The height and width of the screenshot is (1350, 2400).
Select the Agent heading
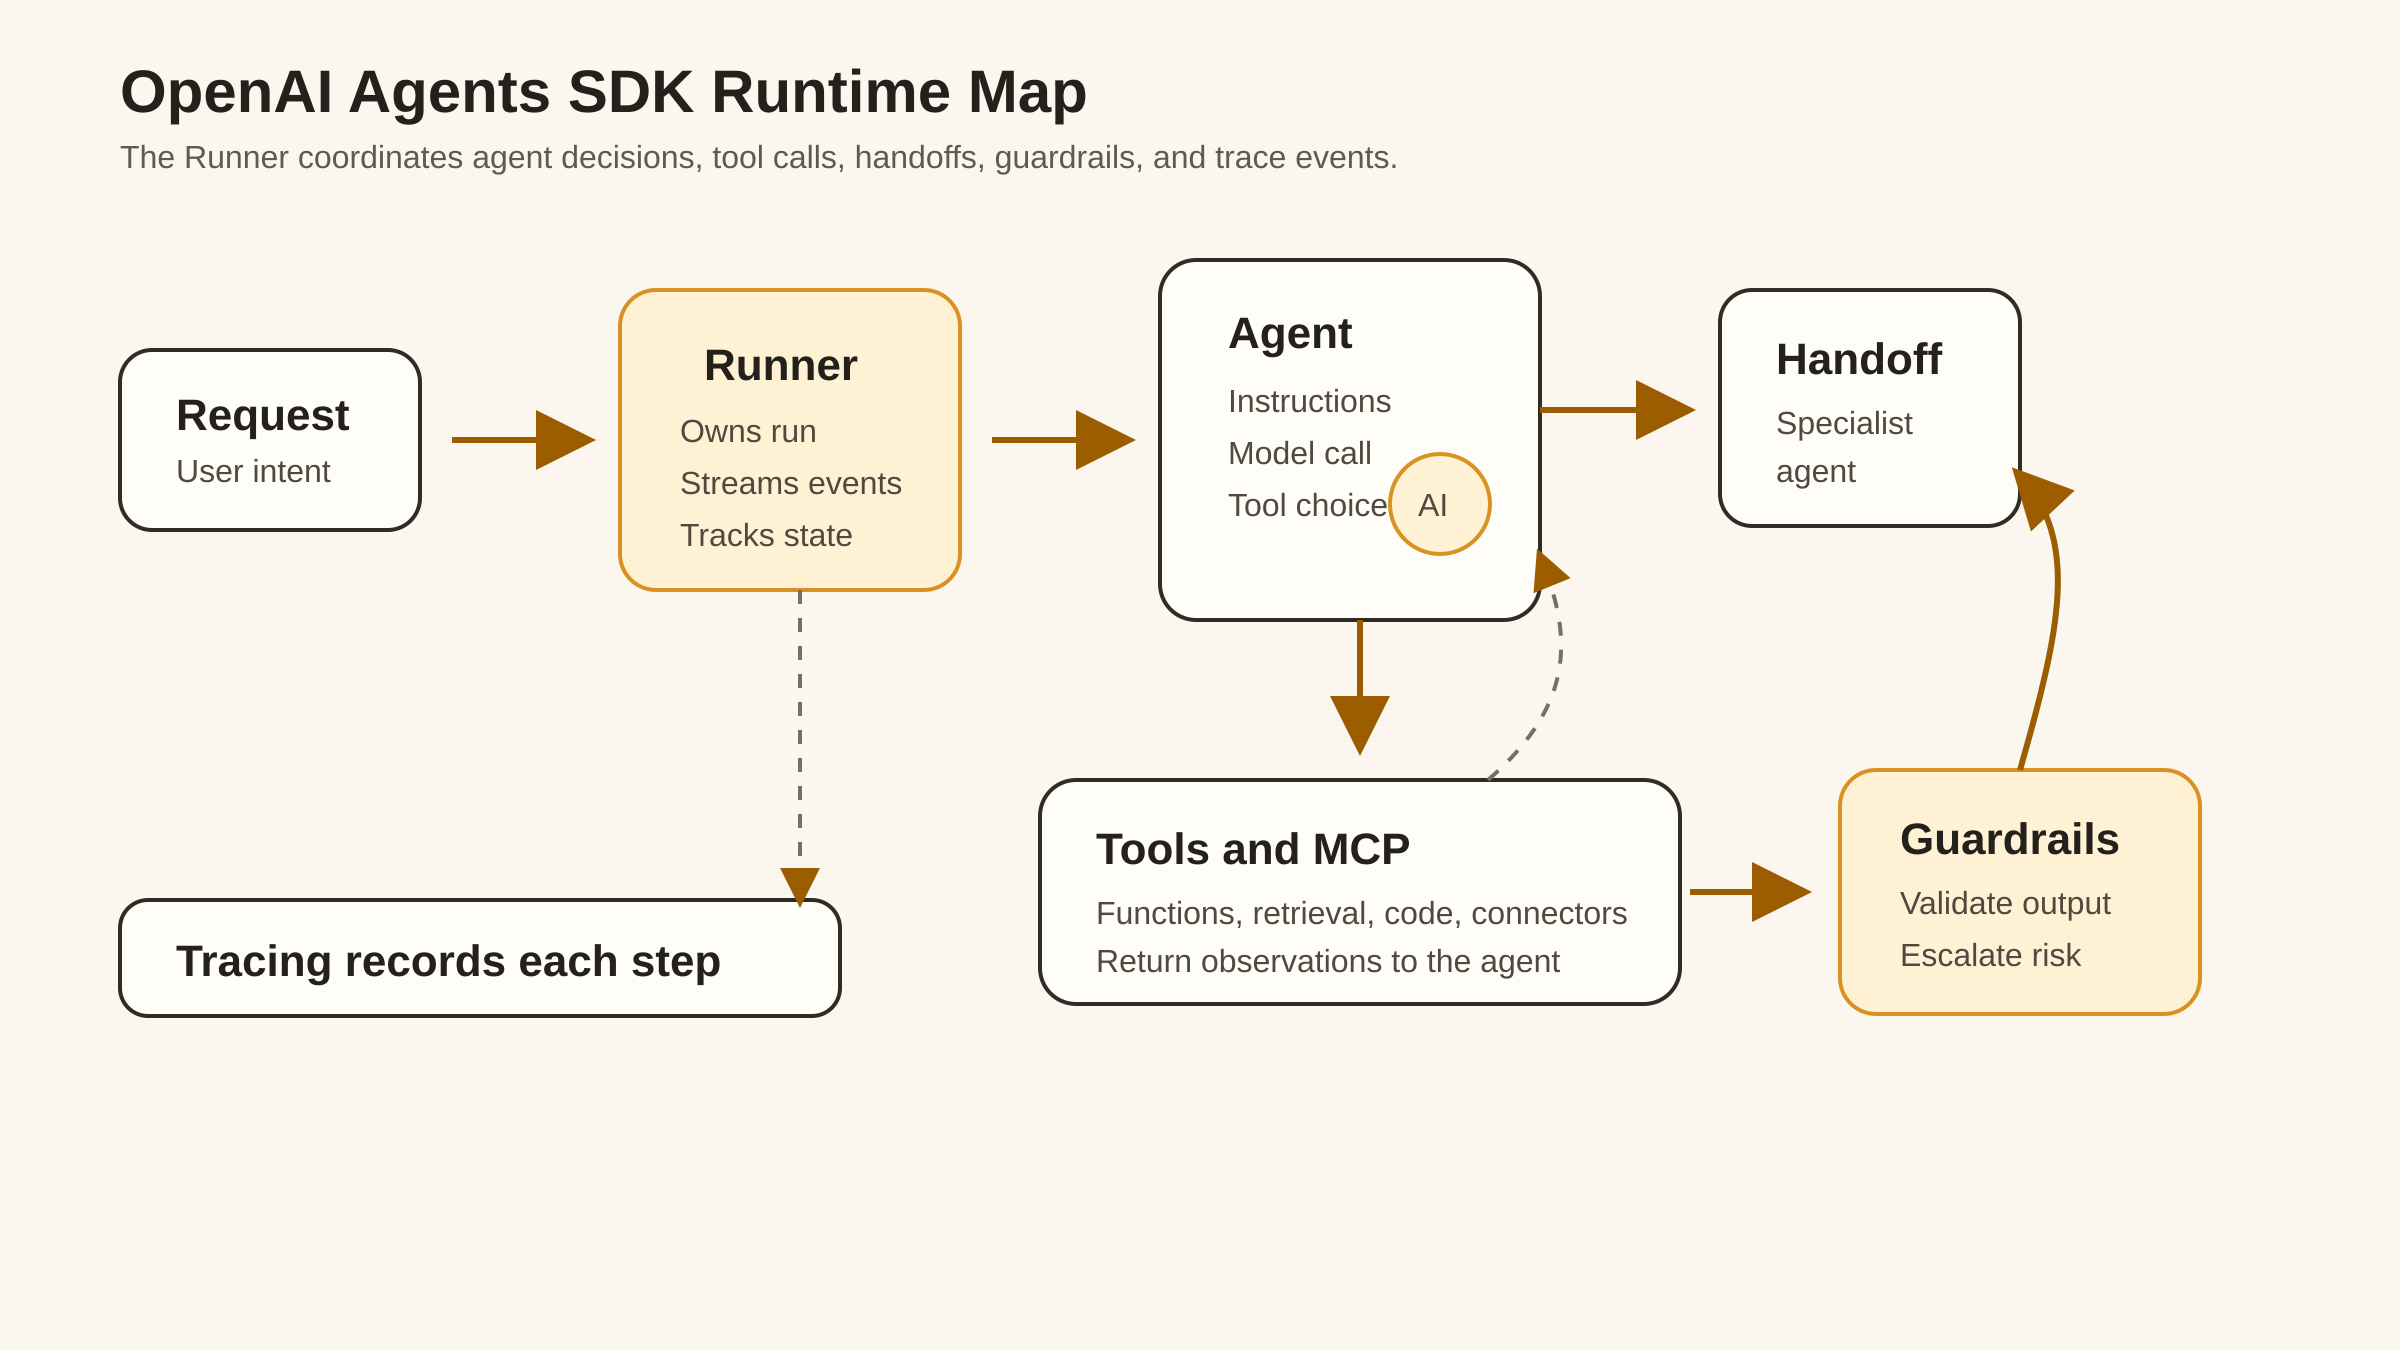click(x=1289, y=334)
